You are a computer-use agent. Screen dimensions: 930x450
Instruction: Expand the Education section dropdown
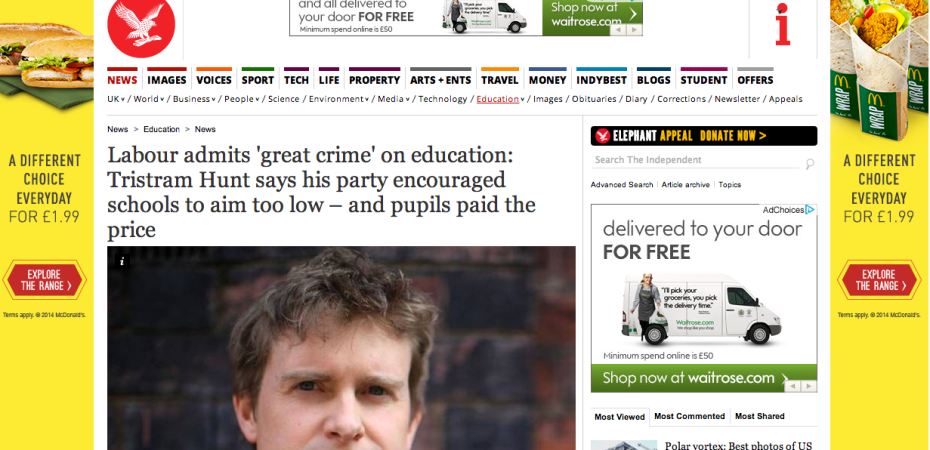pos(522,100)
